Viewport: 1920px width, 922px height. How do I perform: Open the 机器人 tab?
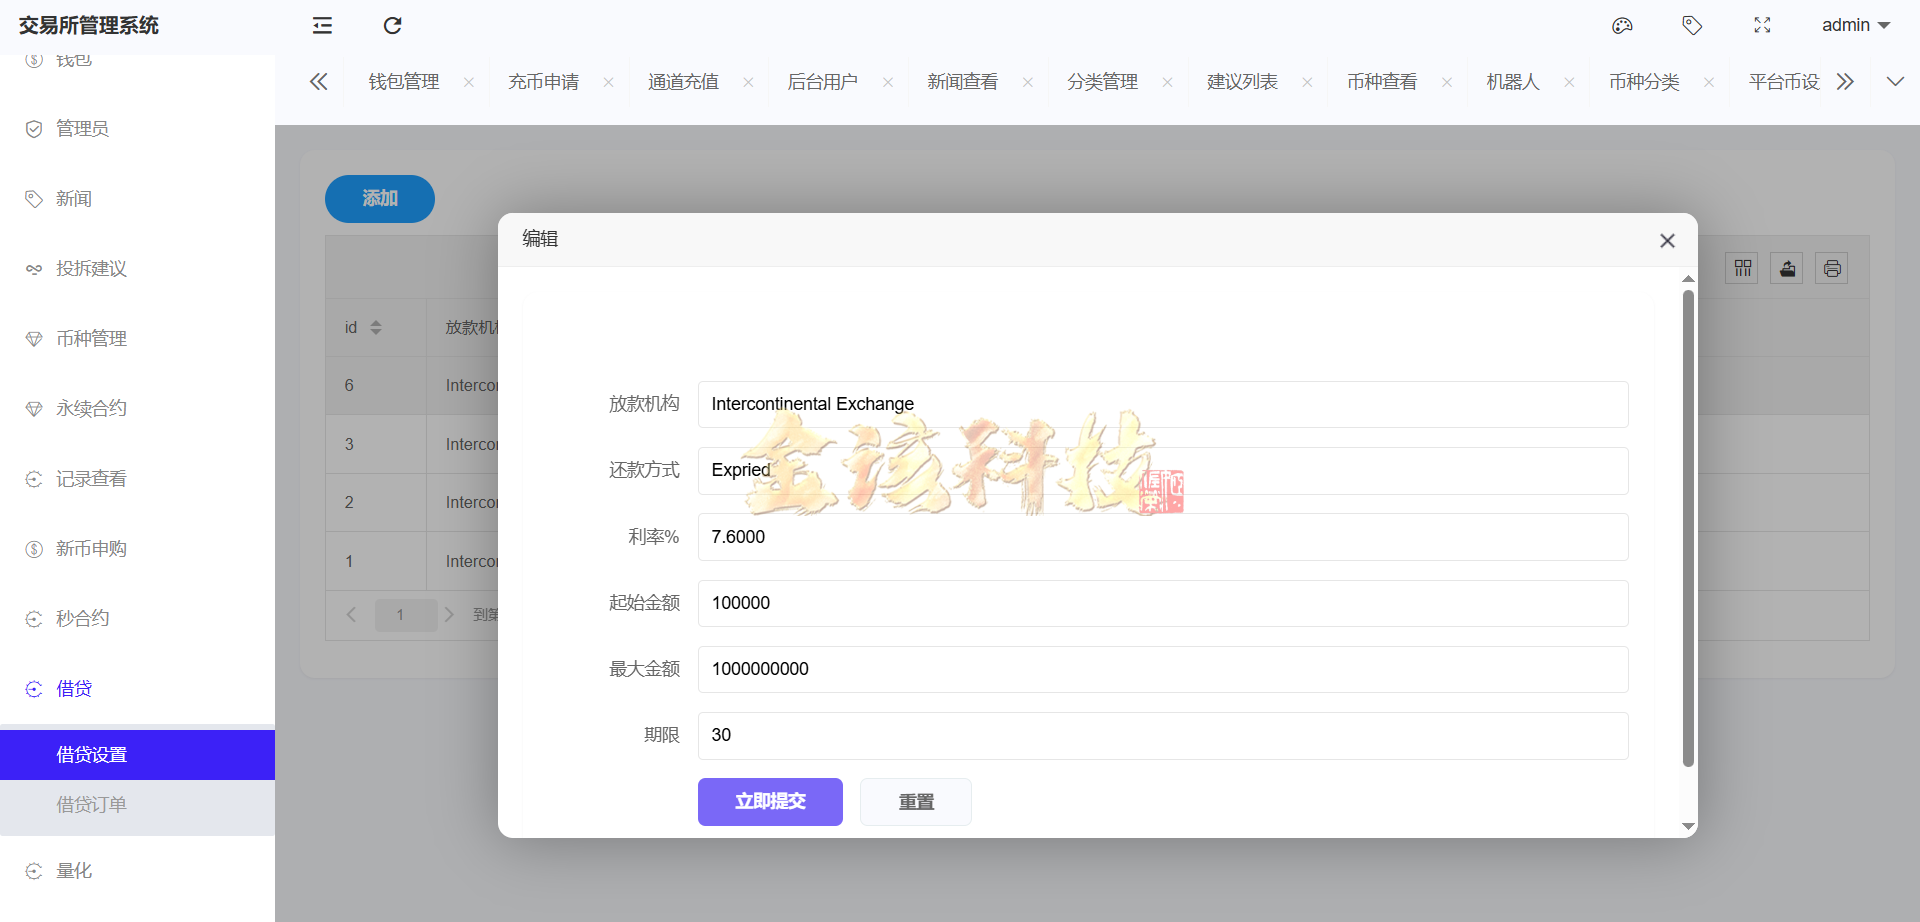click(1512, 81)
